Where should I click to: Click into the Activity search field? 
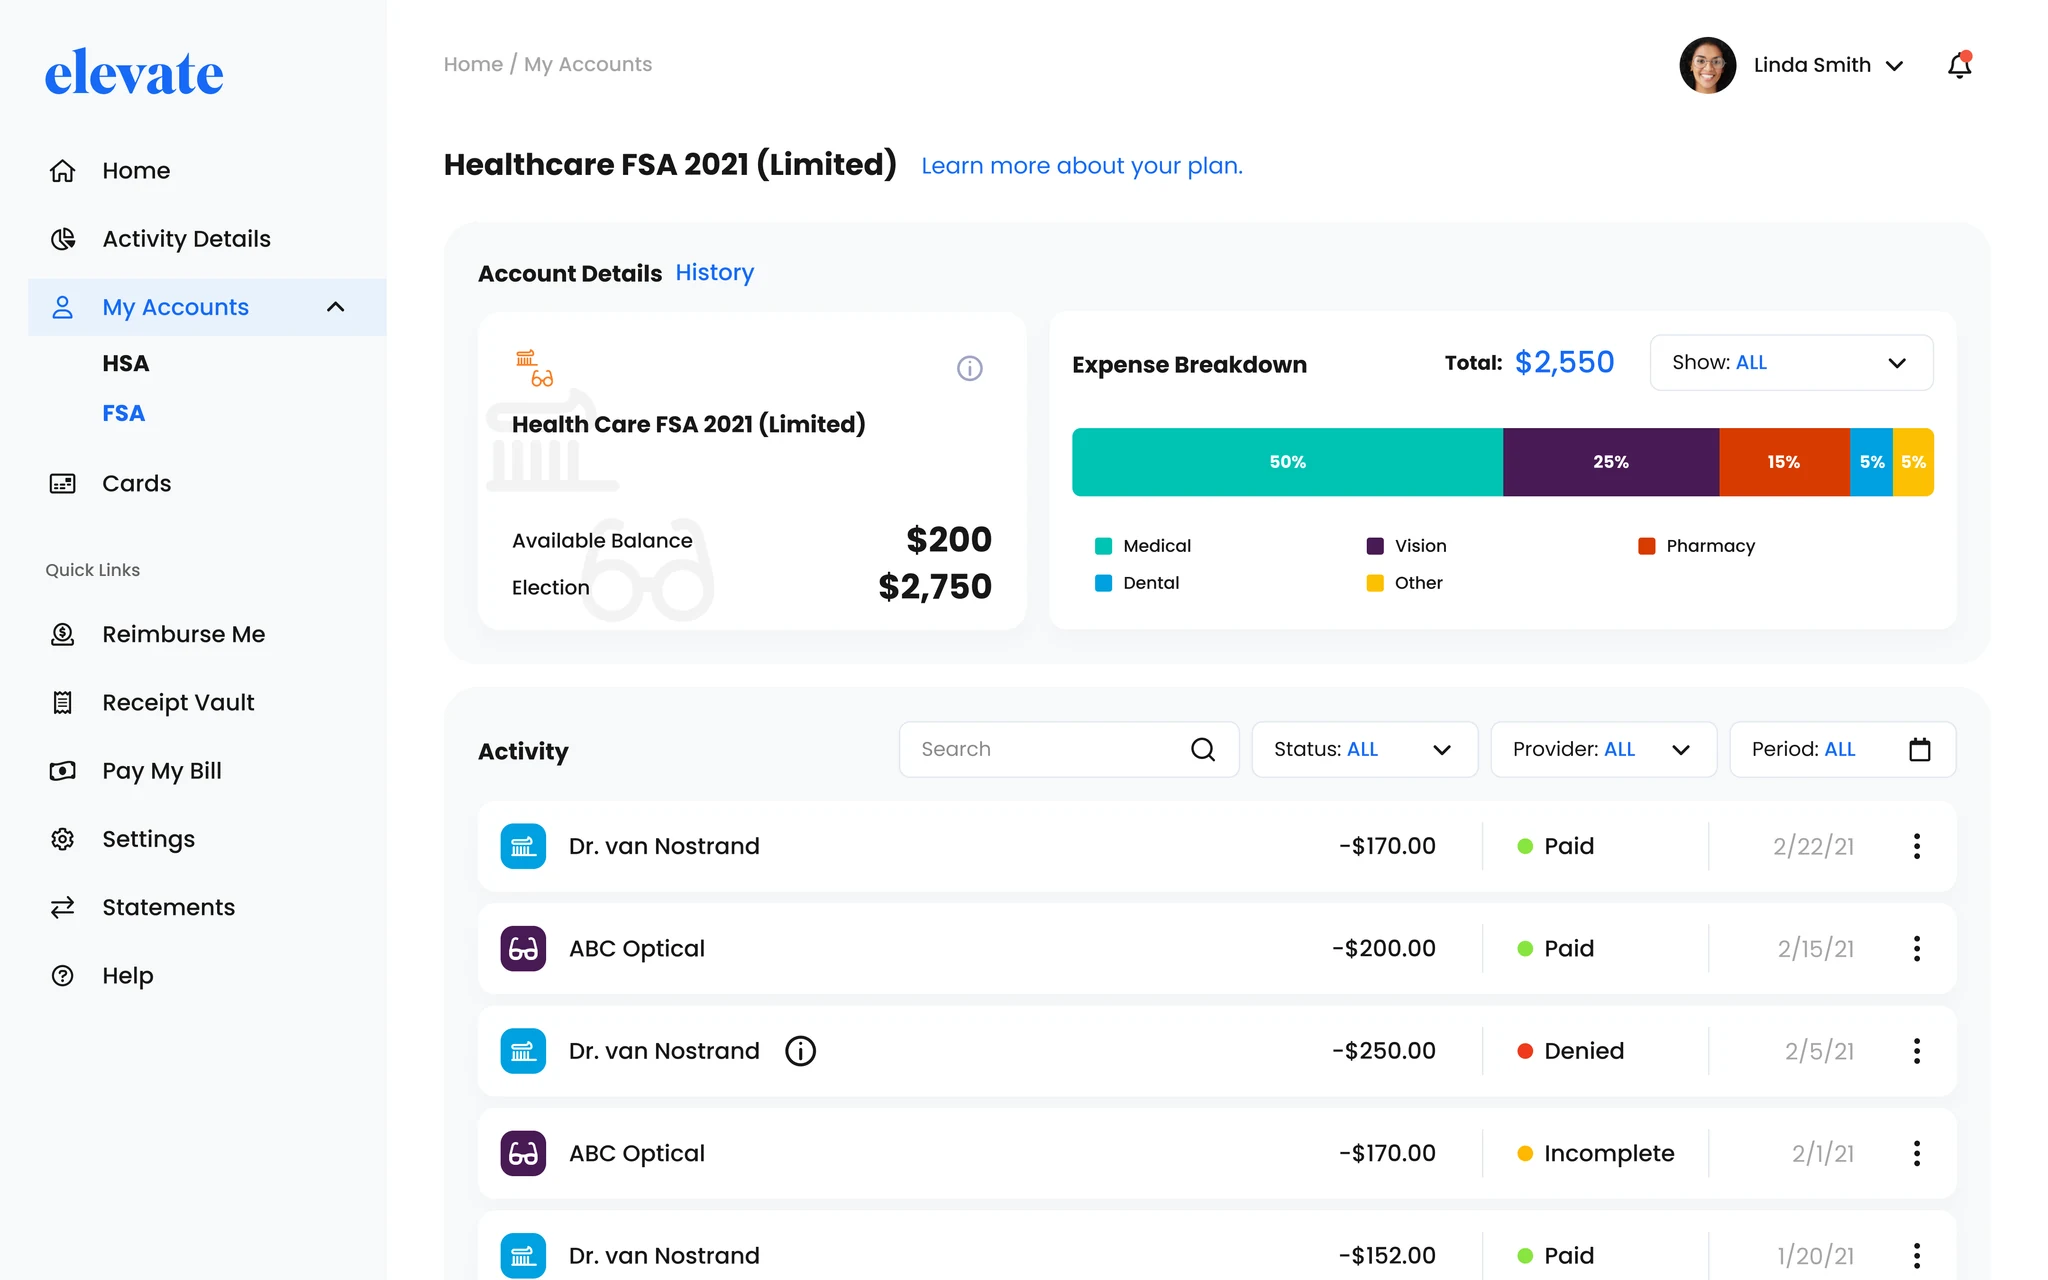(x=1068, y=749)
